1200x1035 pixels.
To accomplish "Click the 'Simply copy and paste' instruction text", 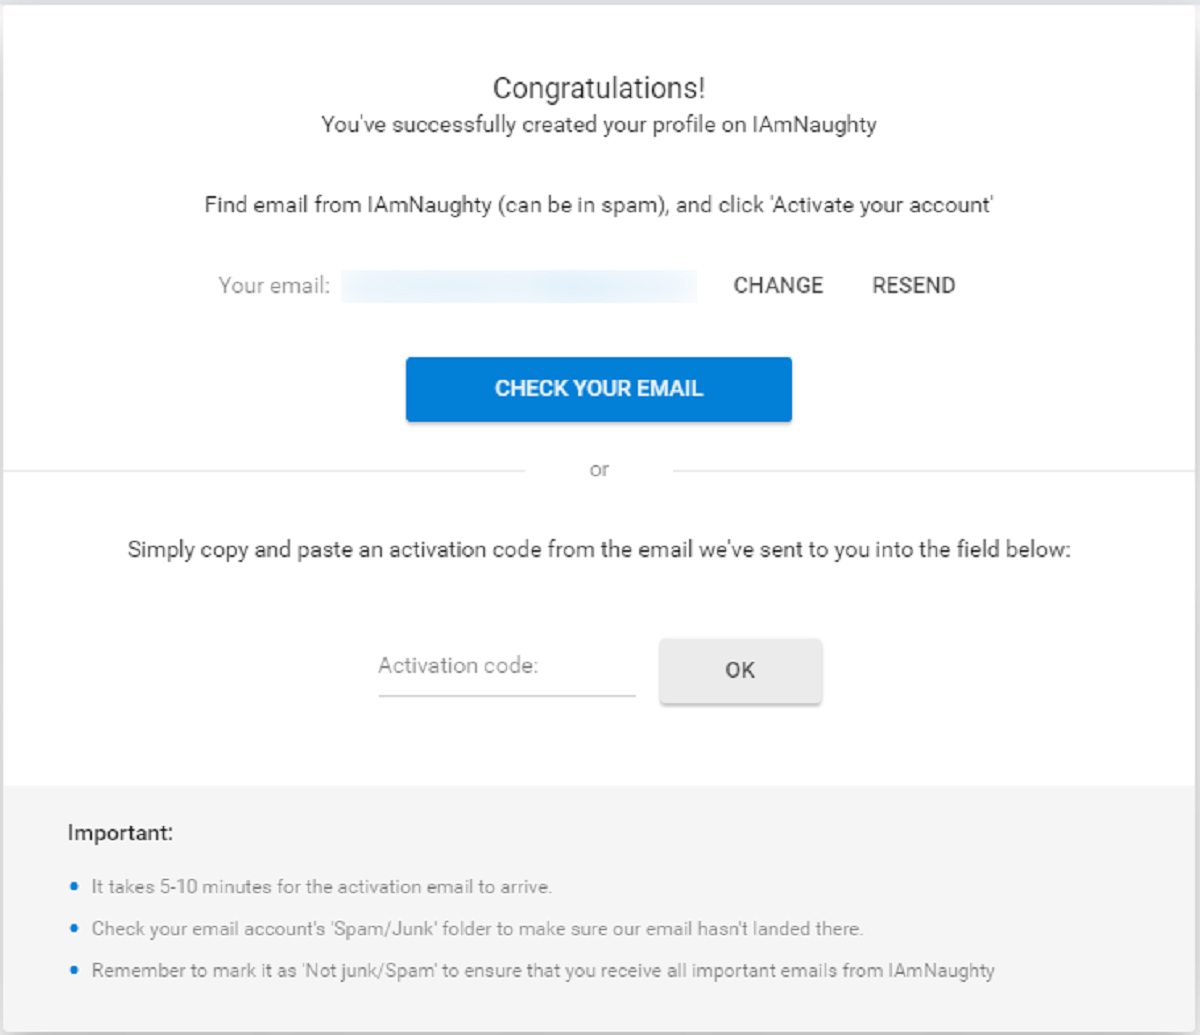I will click(599, 550).
